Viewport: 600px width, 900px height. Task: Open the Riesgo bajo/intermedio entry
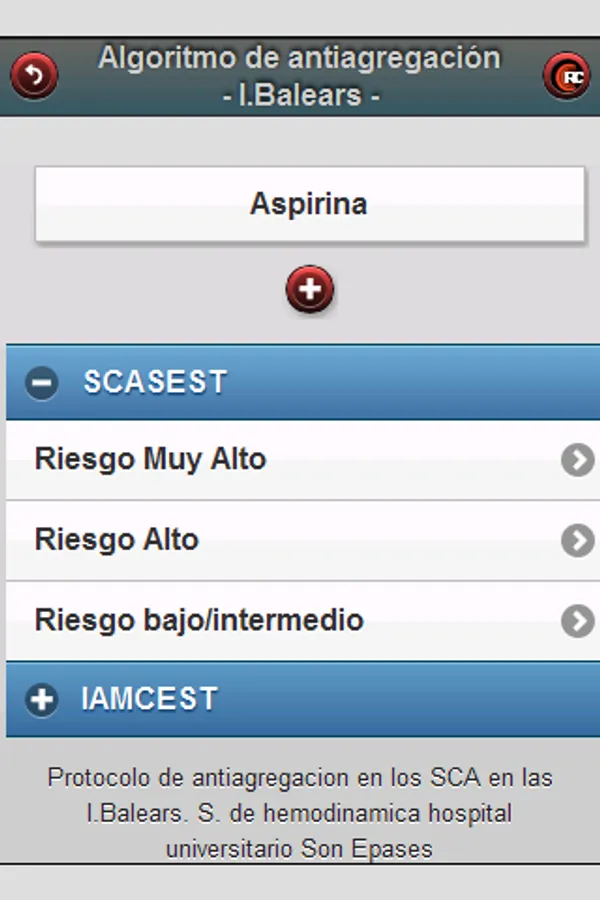pyautogui.click(x=199, y=620)
